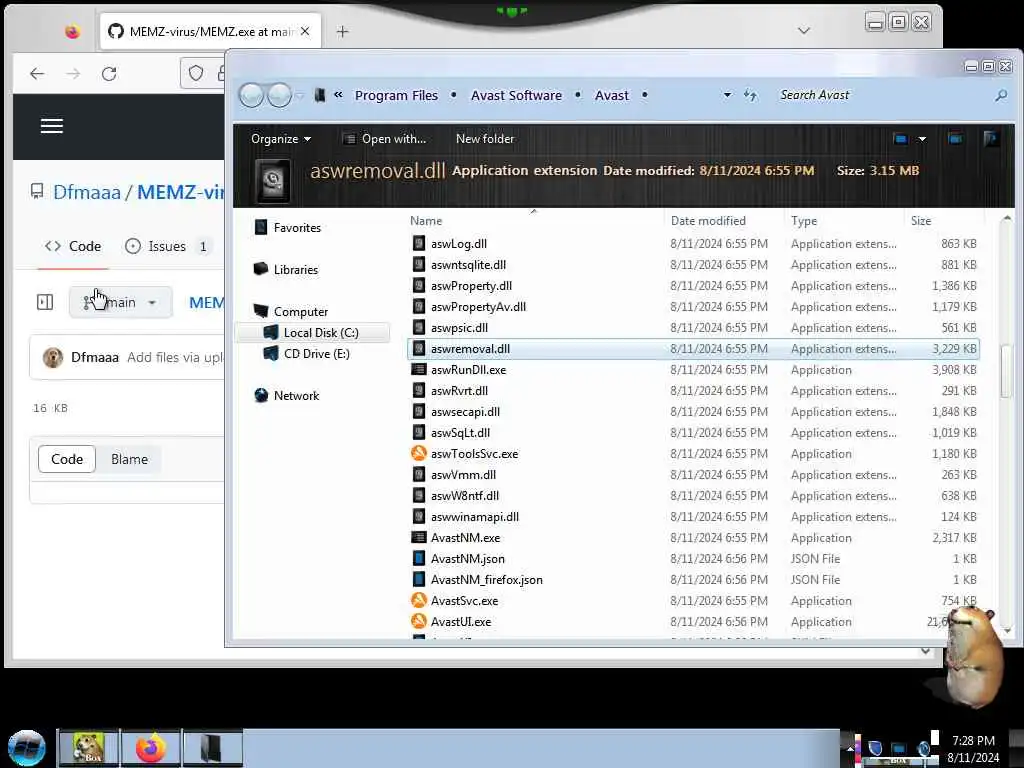The height and width of the screenshot is (768, 1024).
Task: Open the address bar history dropdown arrow
Action: coord(727,95)
